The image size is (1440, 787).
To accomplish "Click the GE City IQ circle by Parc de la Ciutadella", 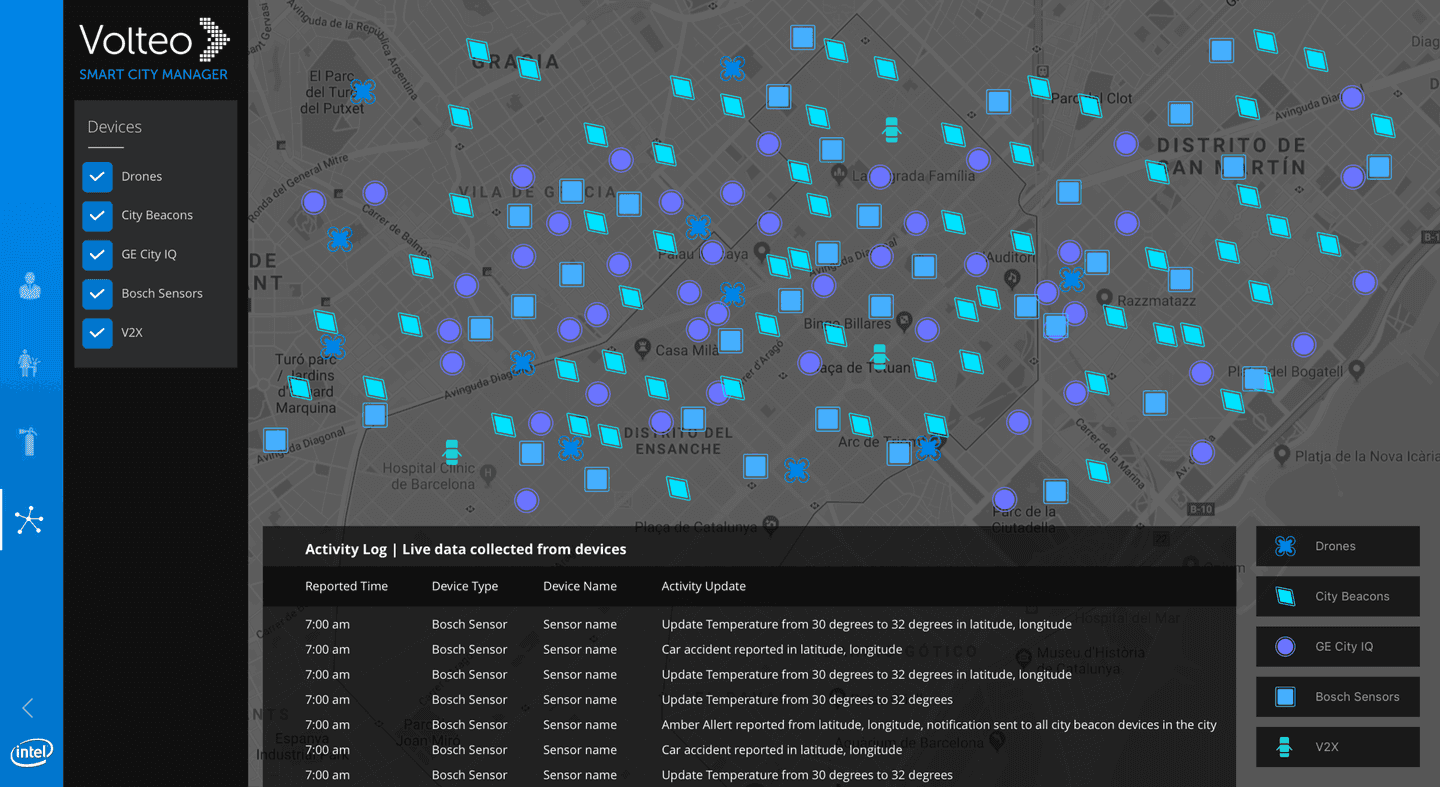I will [x=1005, y=499].
